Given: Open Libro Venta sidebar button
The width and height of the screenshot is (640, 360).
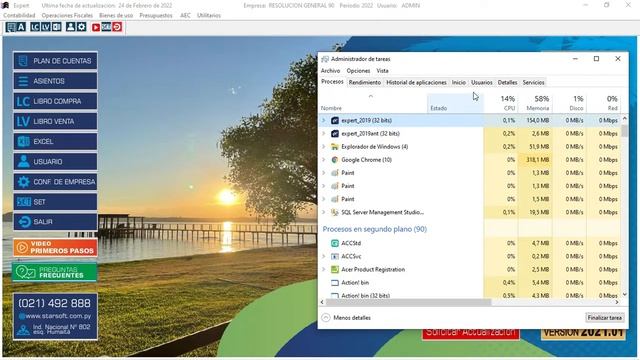Looking at the screenshot, I should pyautogui.click(x=55, y=121).
